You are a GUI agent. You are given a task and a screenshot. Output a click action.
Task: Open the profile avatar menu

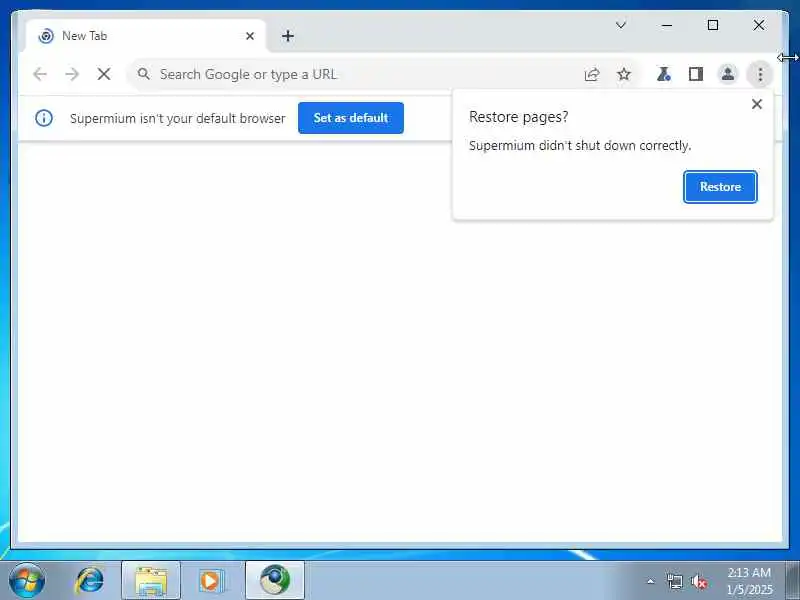[x=728, y=74]
